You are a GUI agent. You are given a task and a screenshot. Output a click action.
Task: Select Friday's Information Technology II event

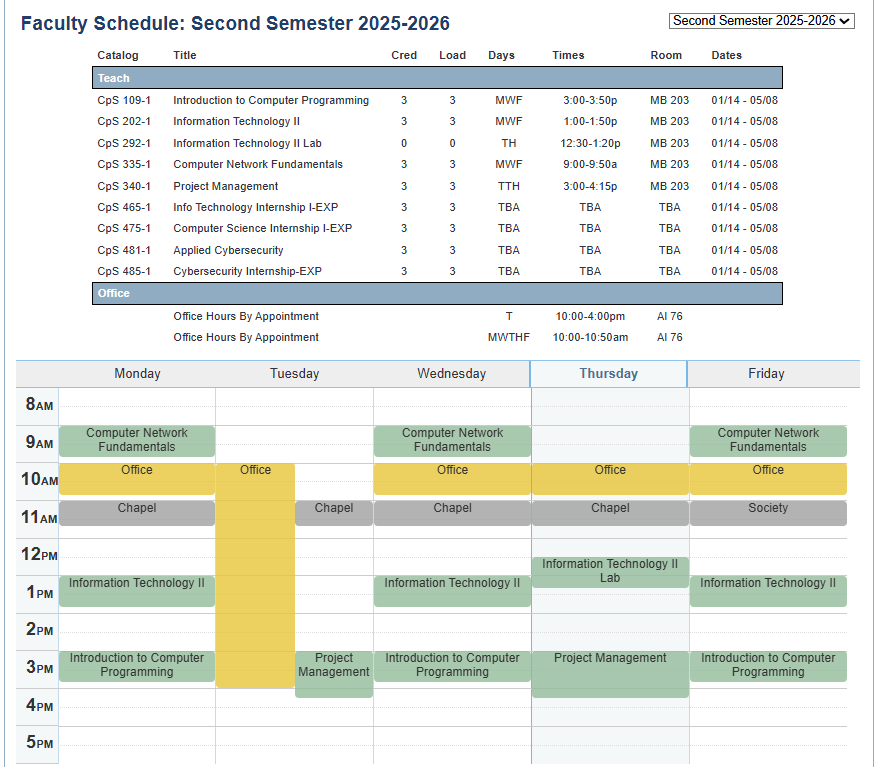pos(768,590)
